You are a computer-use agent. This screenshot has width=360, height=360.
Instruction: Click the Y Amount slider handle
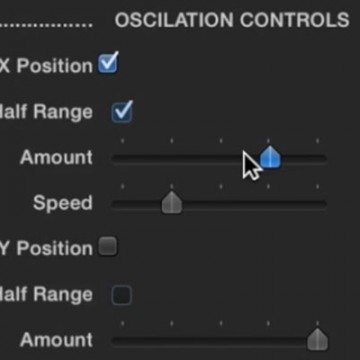[317, 339]
